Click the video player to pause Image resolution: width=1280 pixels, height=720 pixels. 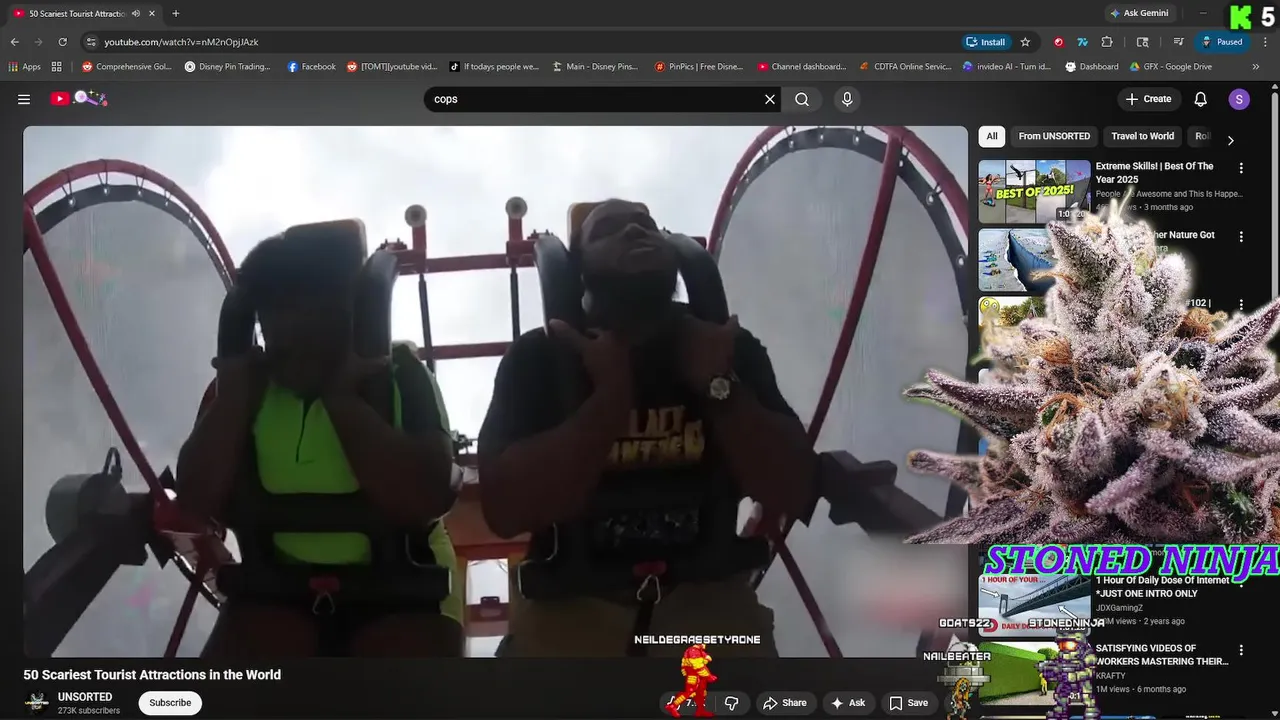(x=495, y=391)
